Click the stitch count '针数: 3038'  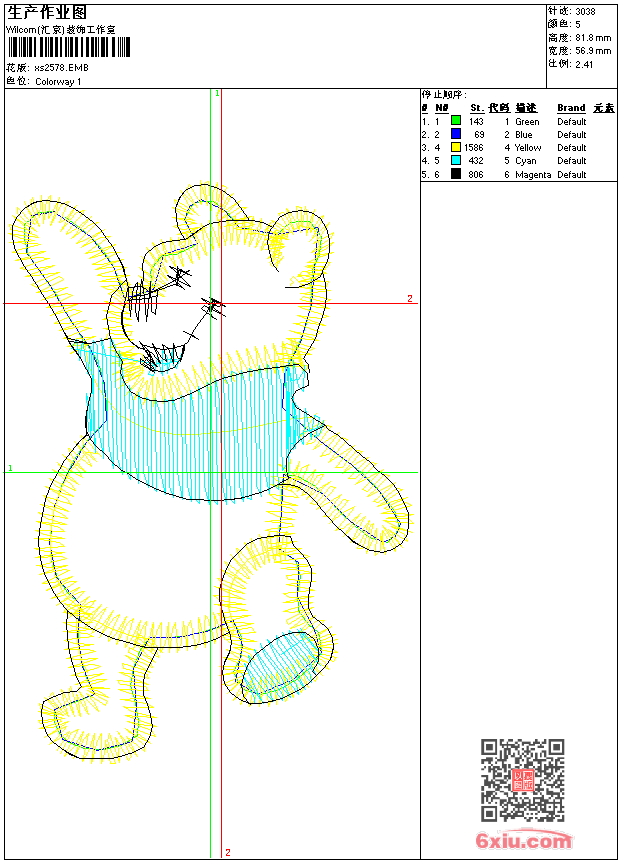(571, 11)
